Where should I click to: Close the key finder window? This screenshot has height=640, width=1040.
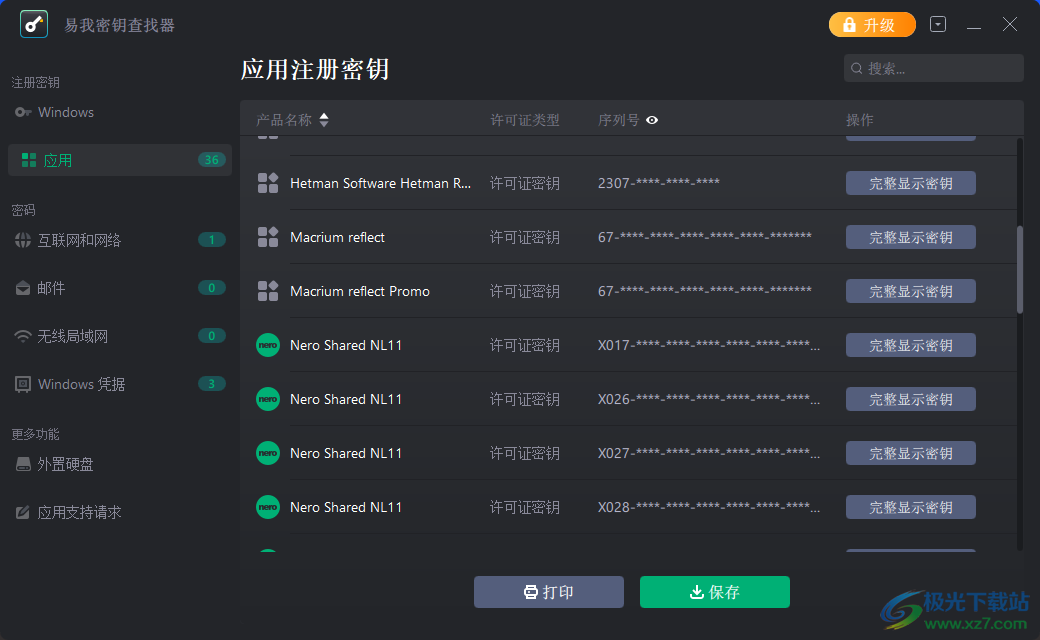click(1009, 25)
